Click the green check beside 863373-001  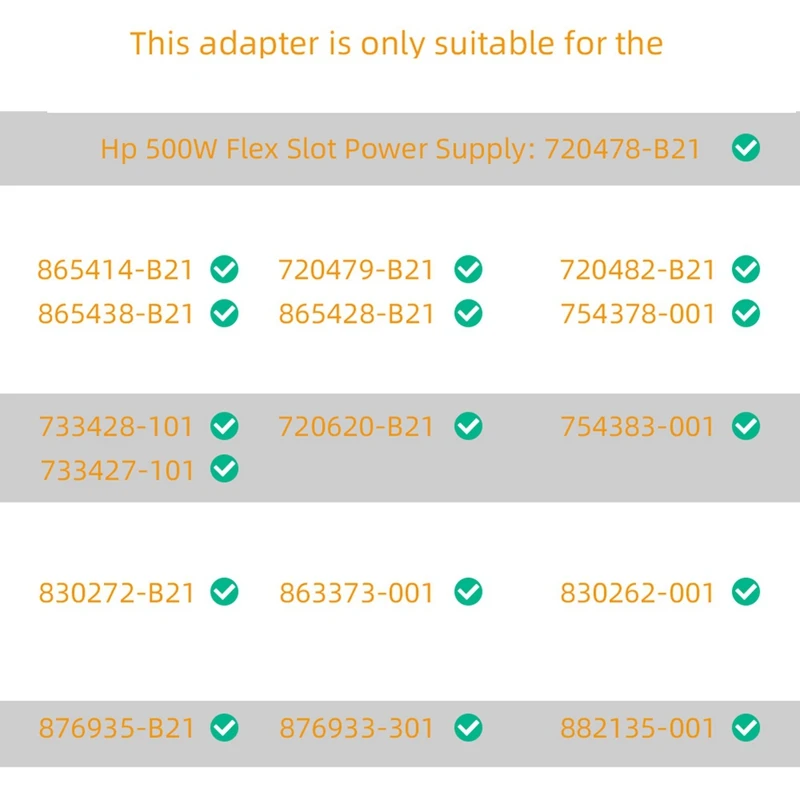[x=468, y=592]
